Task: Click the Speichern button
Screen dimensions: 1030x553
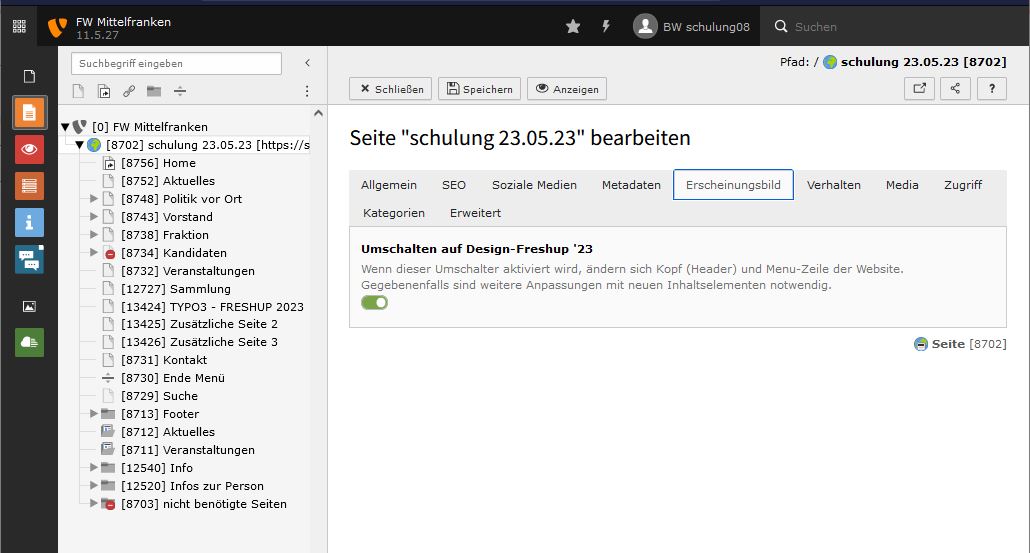Action: coord(480,89)
